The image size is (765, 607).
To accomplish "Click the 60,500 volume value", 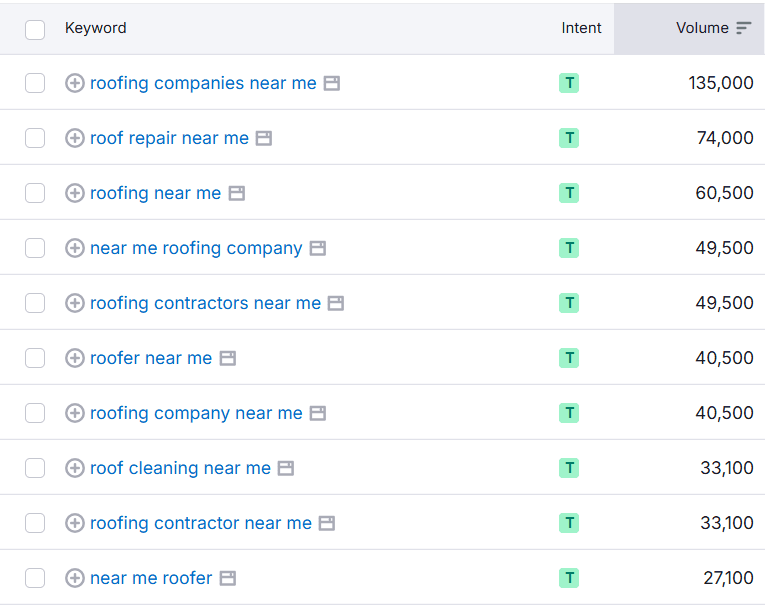I will click(x=725, y=193).
